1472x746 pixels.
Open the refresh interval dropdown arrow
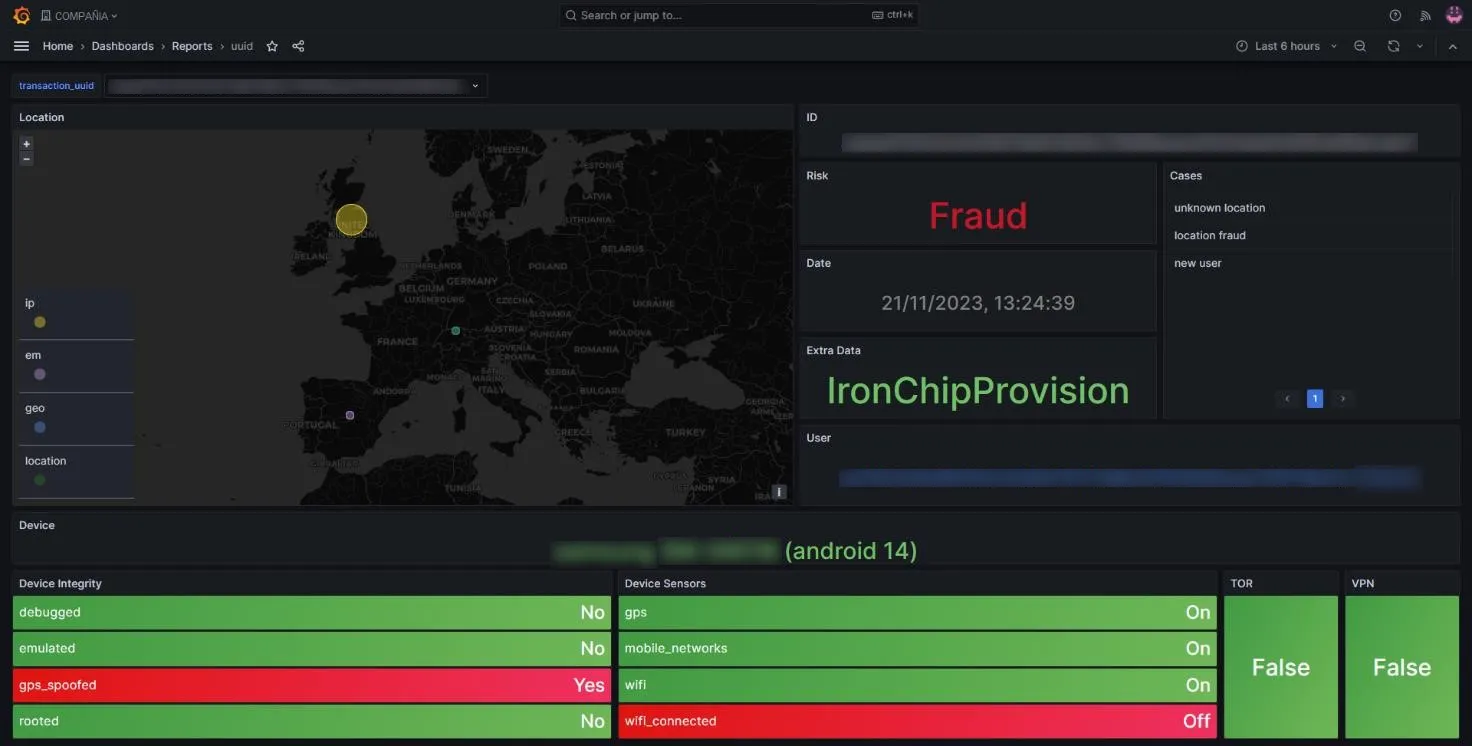point(1419,46)
